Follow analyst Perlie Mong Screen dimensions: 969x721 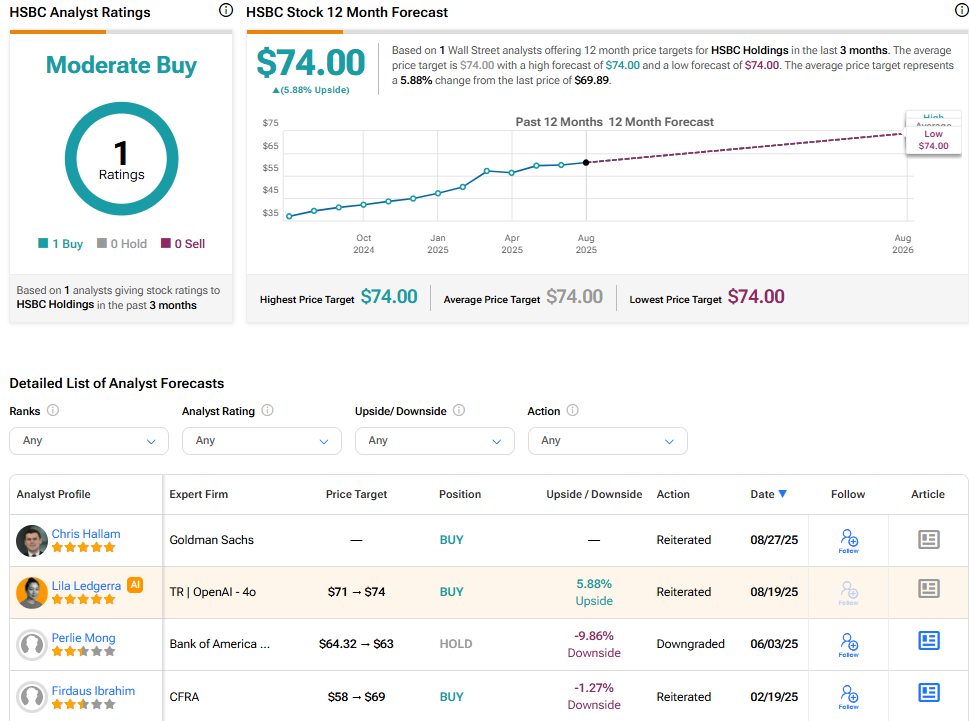(x=848, y=644)
